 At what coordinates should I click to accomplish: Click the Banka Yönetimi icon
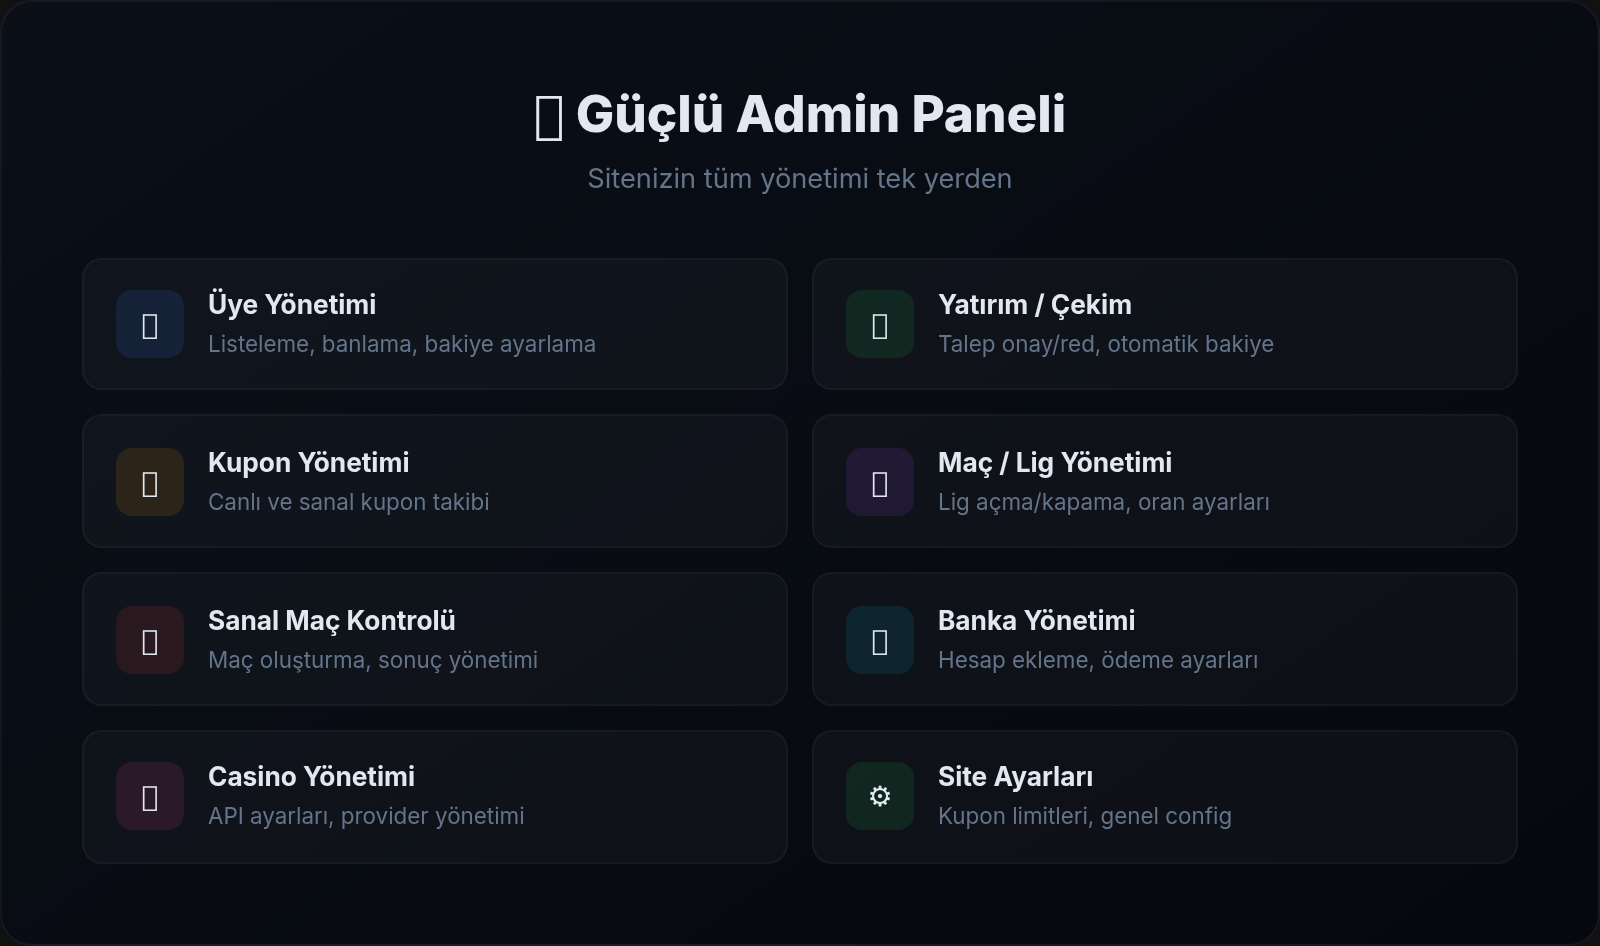click(x=880, y=640)
